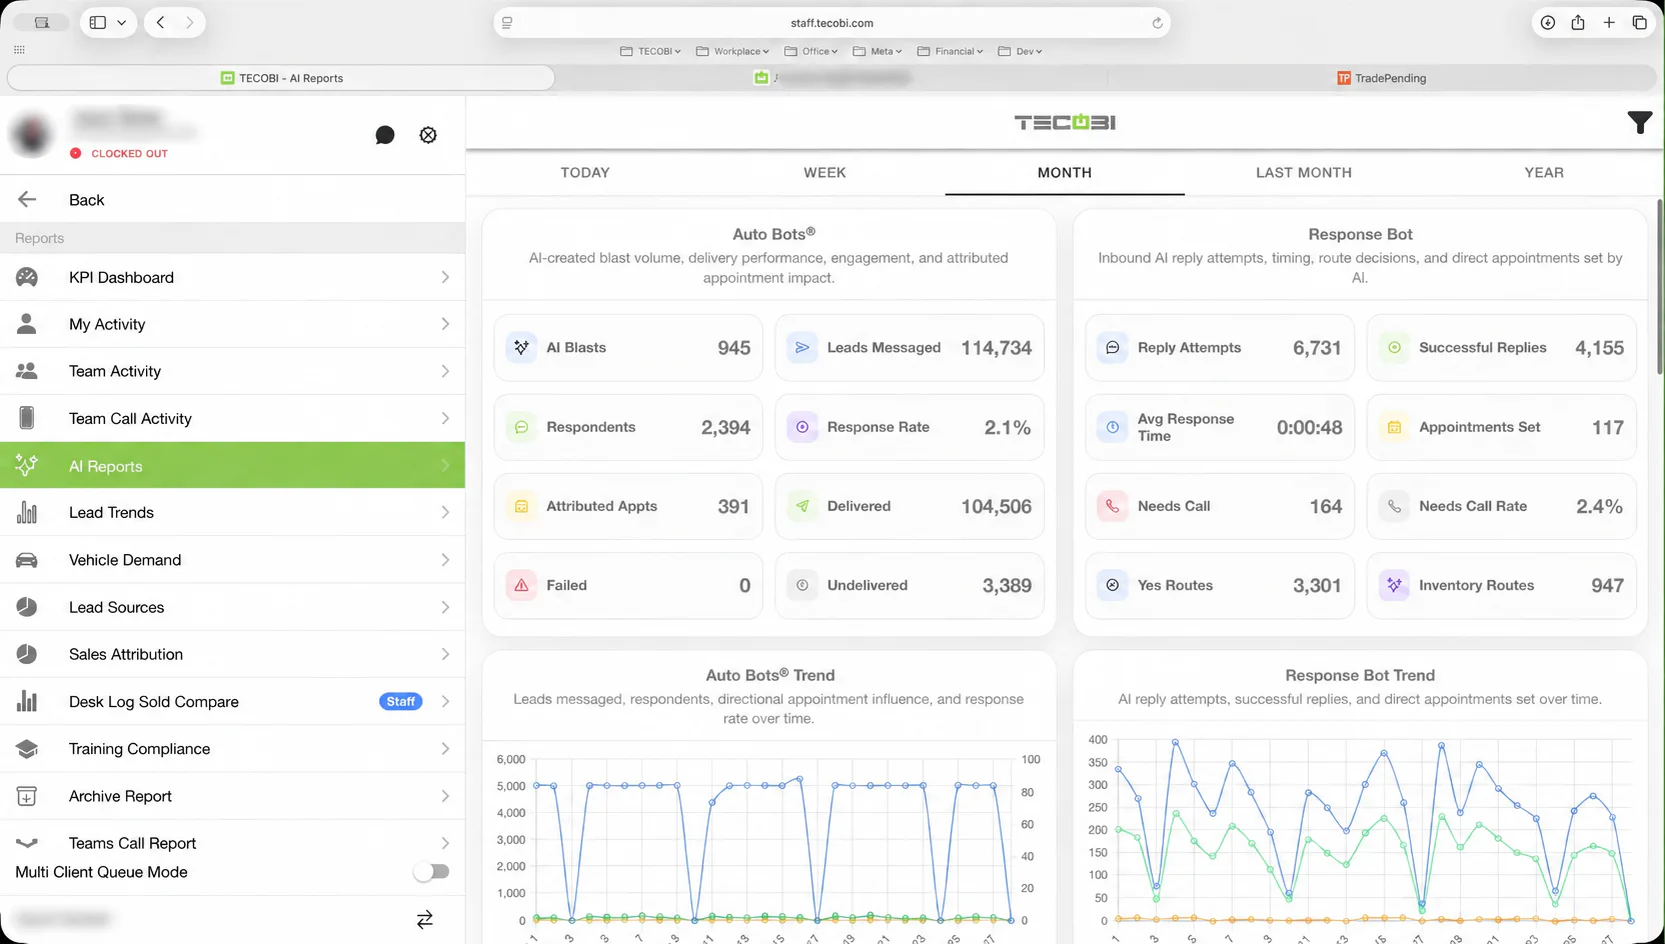Switch to the YEAR tab
This screenshot has height=944, width=1665.
click(x=1544, y=172)
